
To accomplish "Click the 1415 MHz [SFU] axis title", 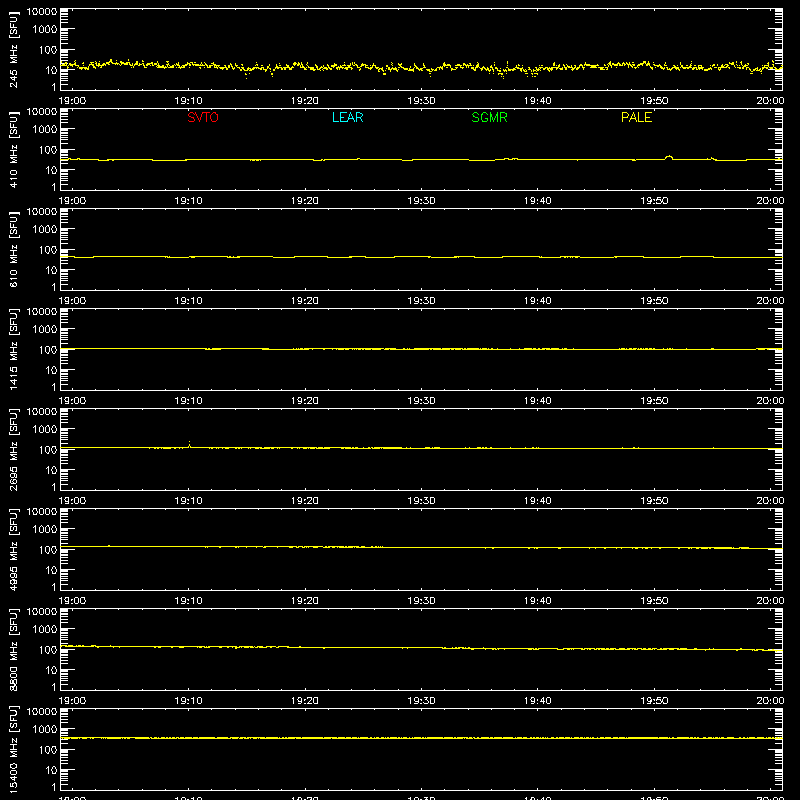I will pos(14,349).
